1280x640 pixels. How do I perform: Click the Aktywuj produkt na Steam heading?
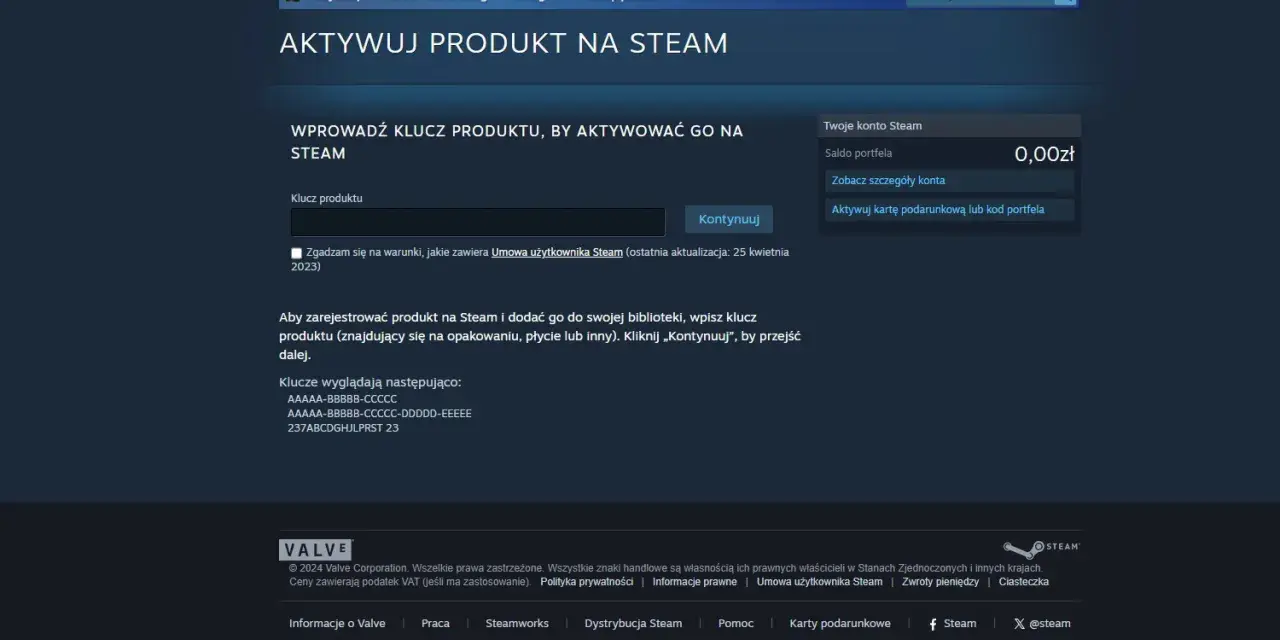click(504, 43)
